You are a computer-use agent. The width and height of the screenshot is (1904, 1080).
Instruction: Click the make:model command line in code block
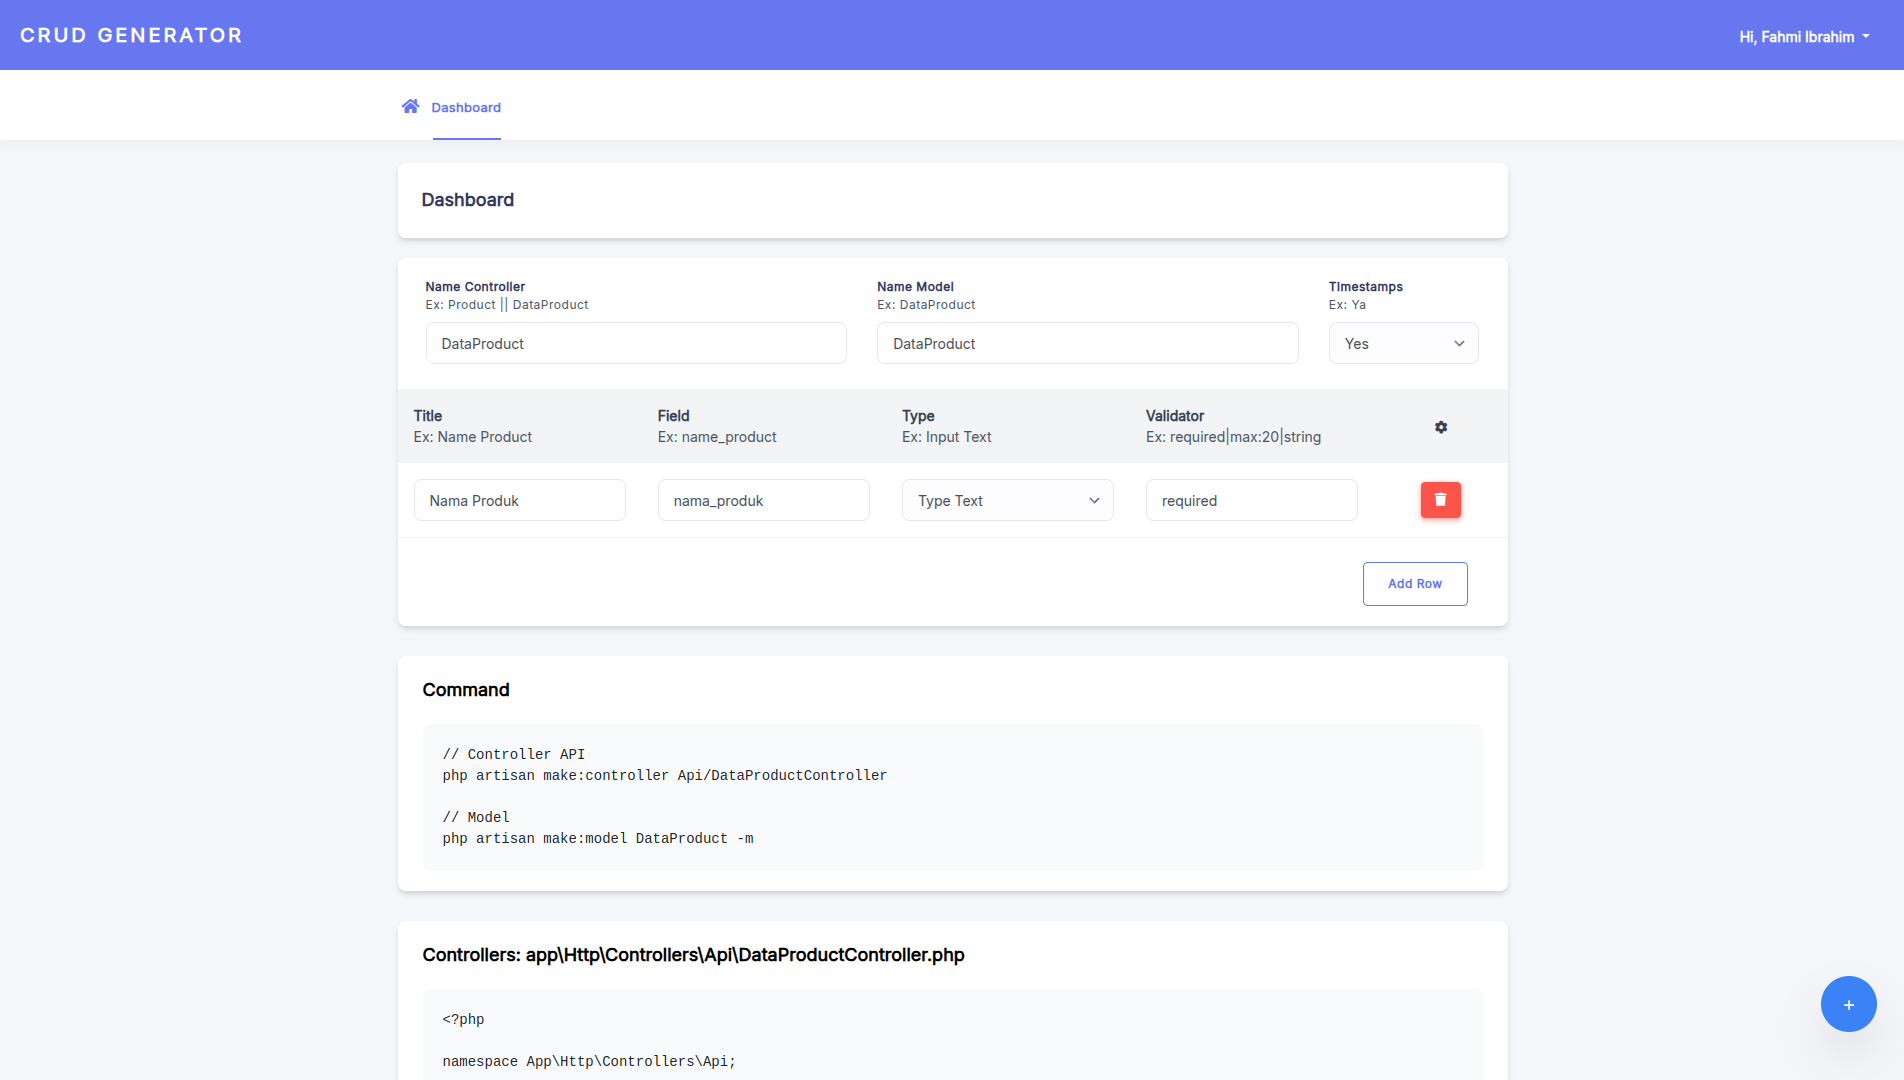597,839
